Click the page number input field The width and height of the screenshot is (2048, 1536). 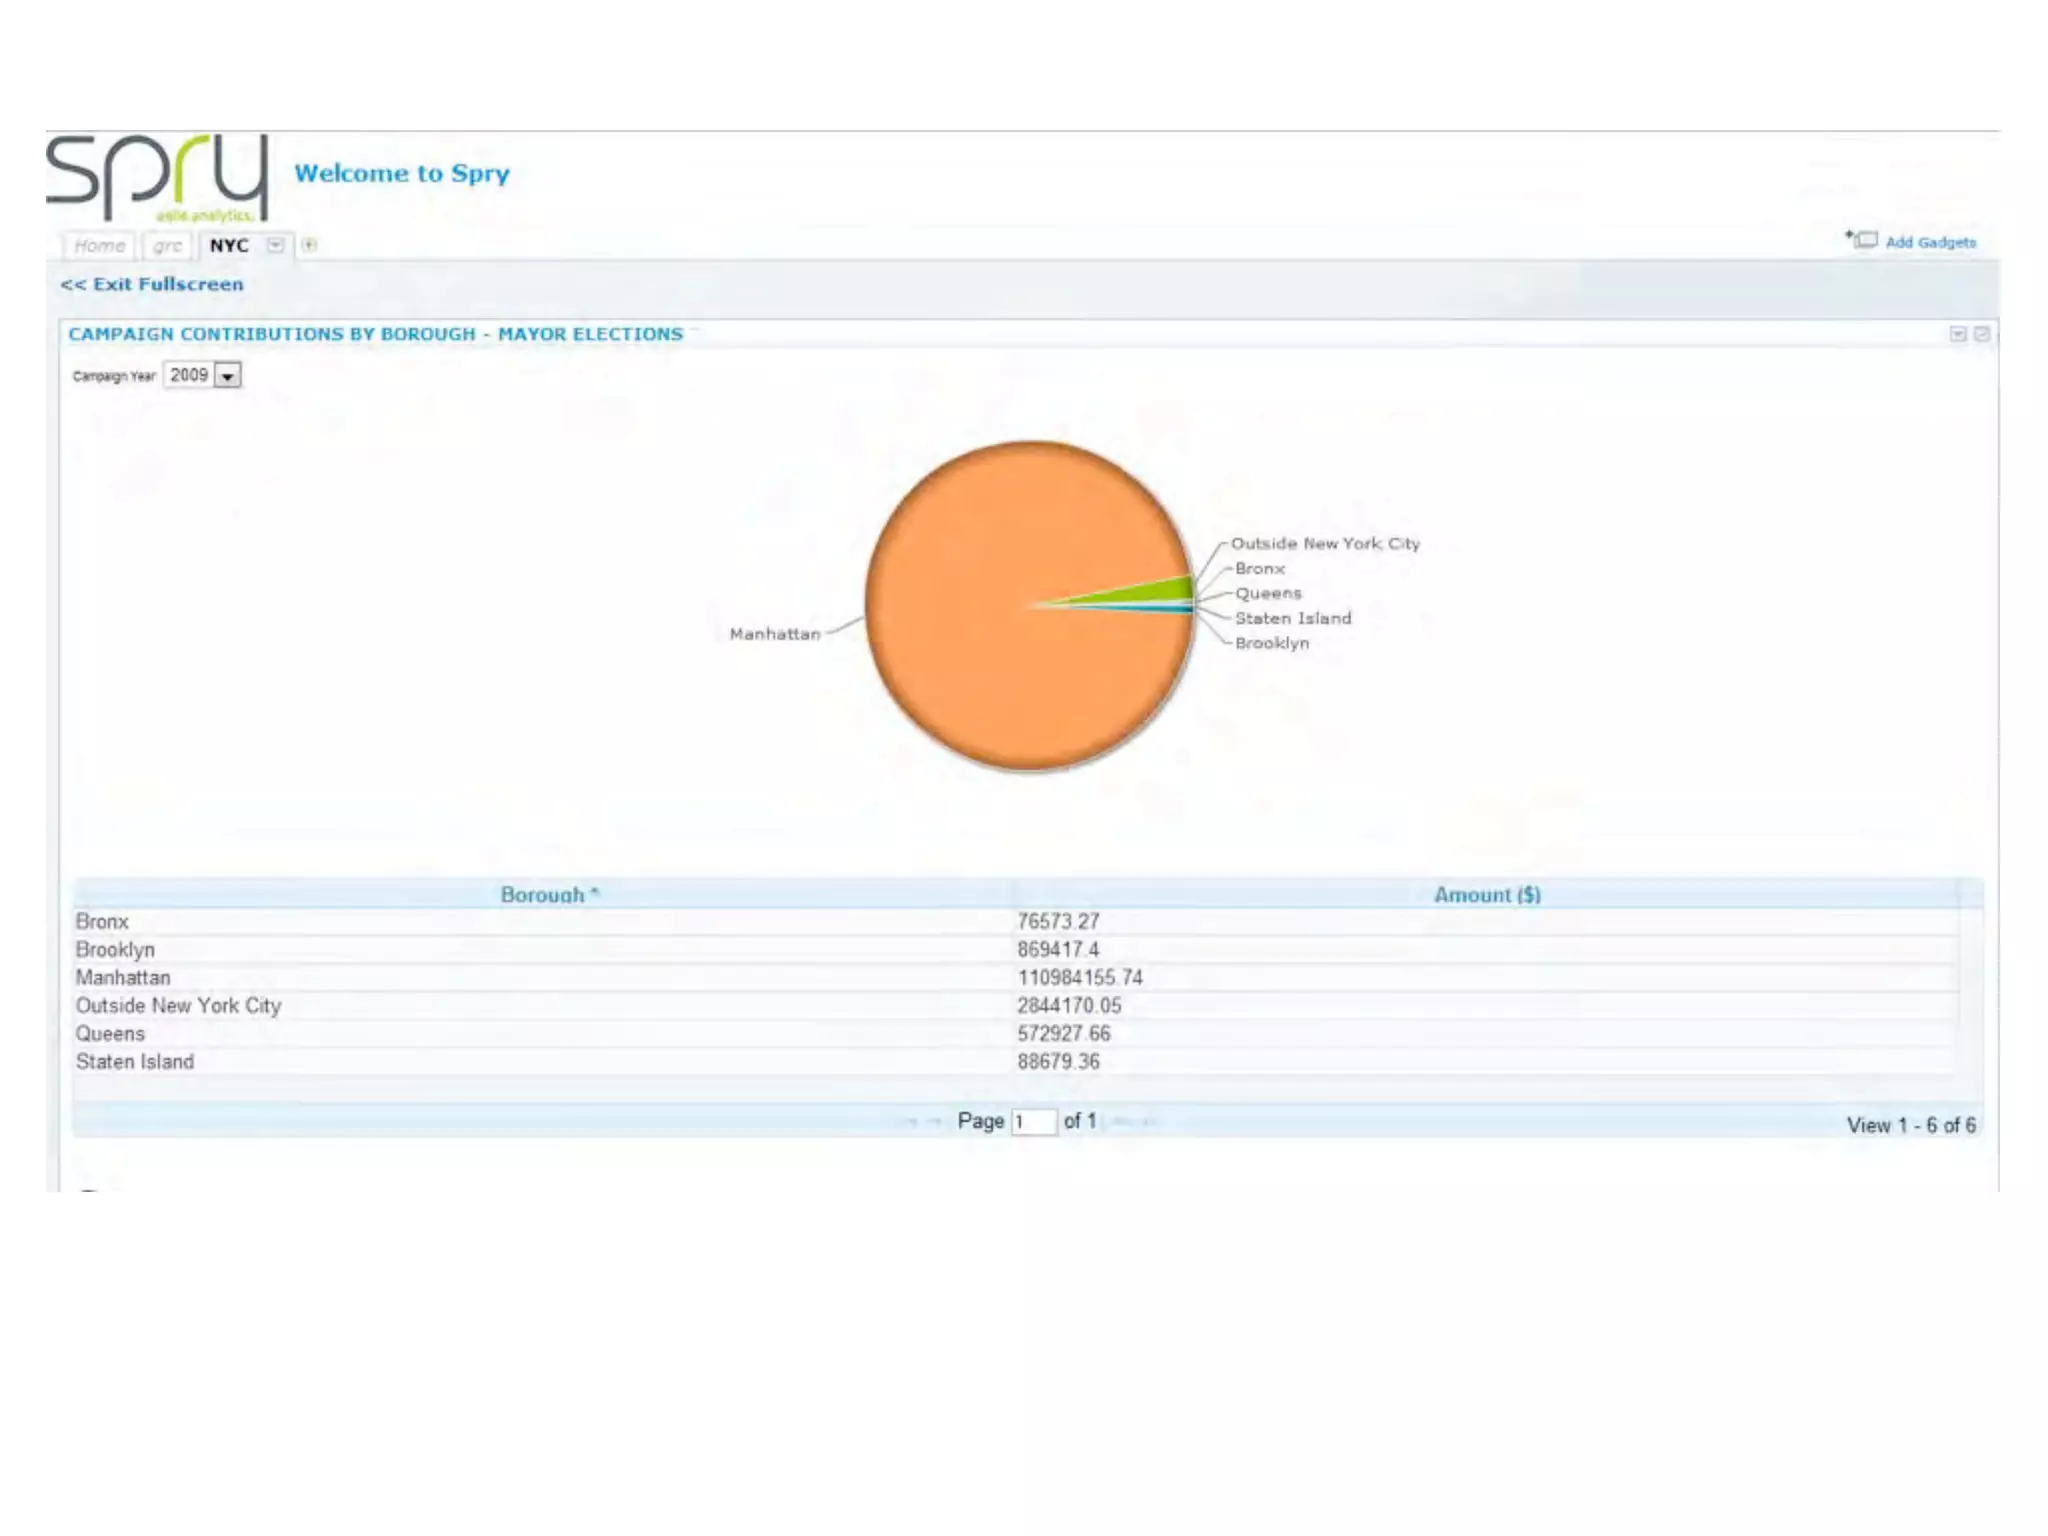(1033, 1122)
